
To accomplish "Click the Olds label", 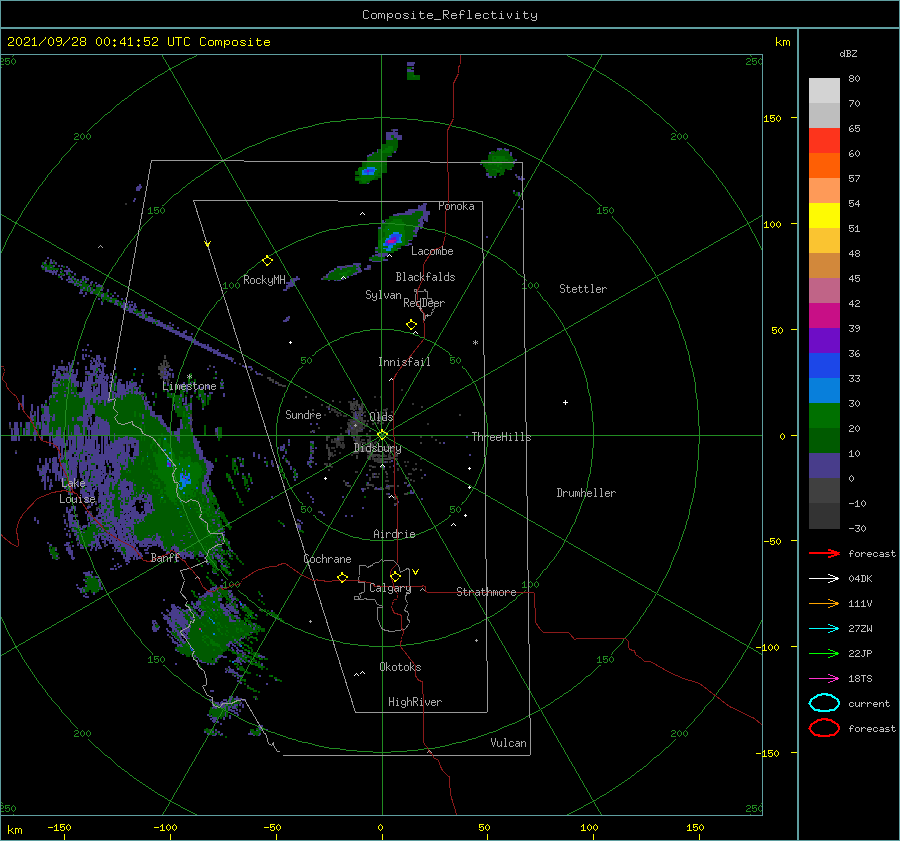I will tap(381, 417).
